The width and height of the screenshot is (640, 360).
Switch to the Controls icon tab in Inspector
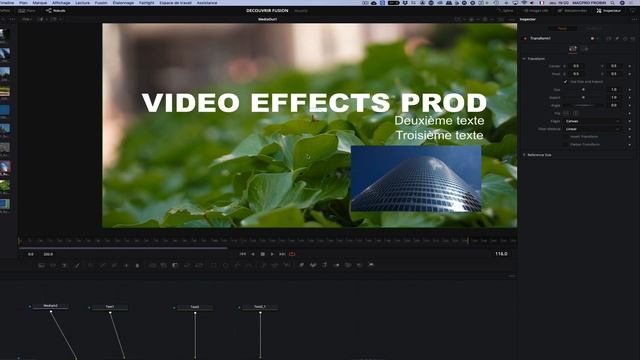[572, 49]
